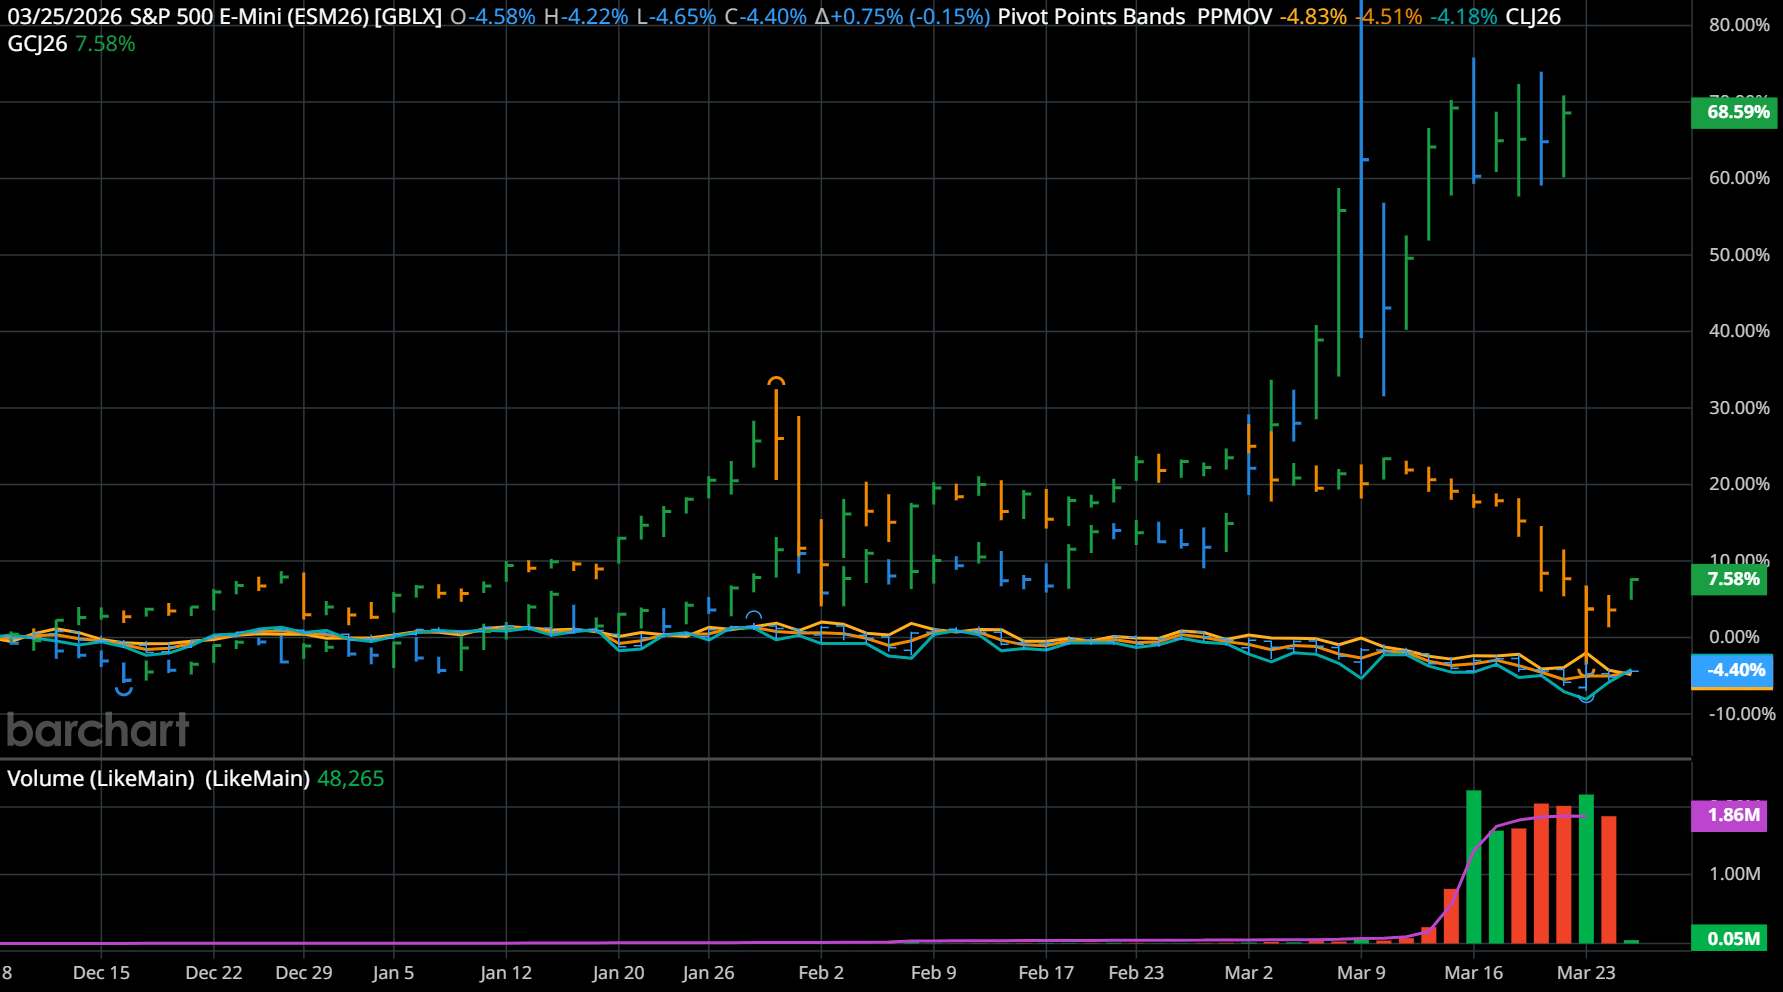Image resolution: width=1783 pixels, height=992 pixels.
Task: Click the Jan 20 date on time axis
Action: click(x=618, y=973)
